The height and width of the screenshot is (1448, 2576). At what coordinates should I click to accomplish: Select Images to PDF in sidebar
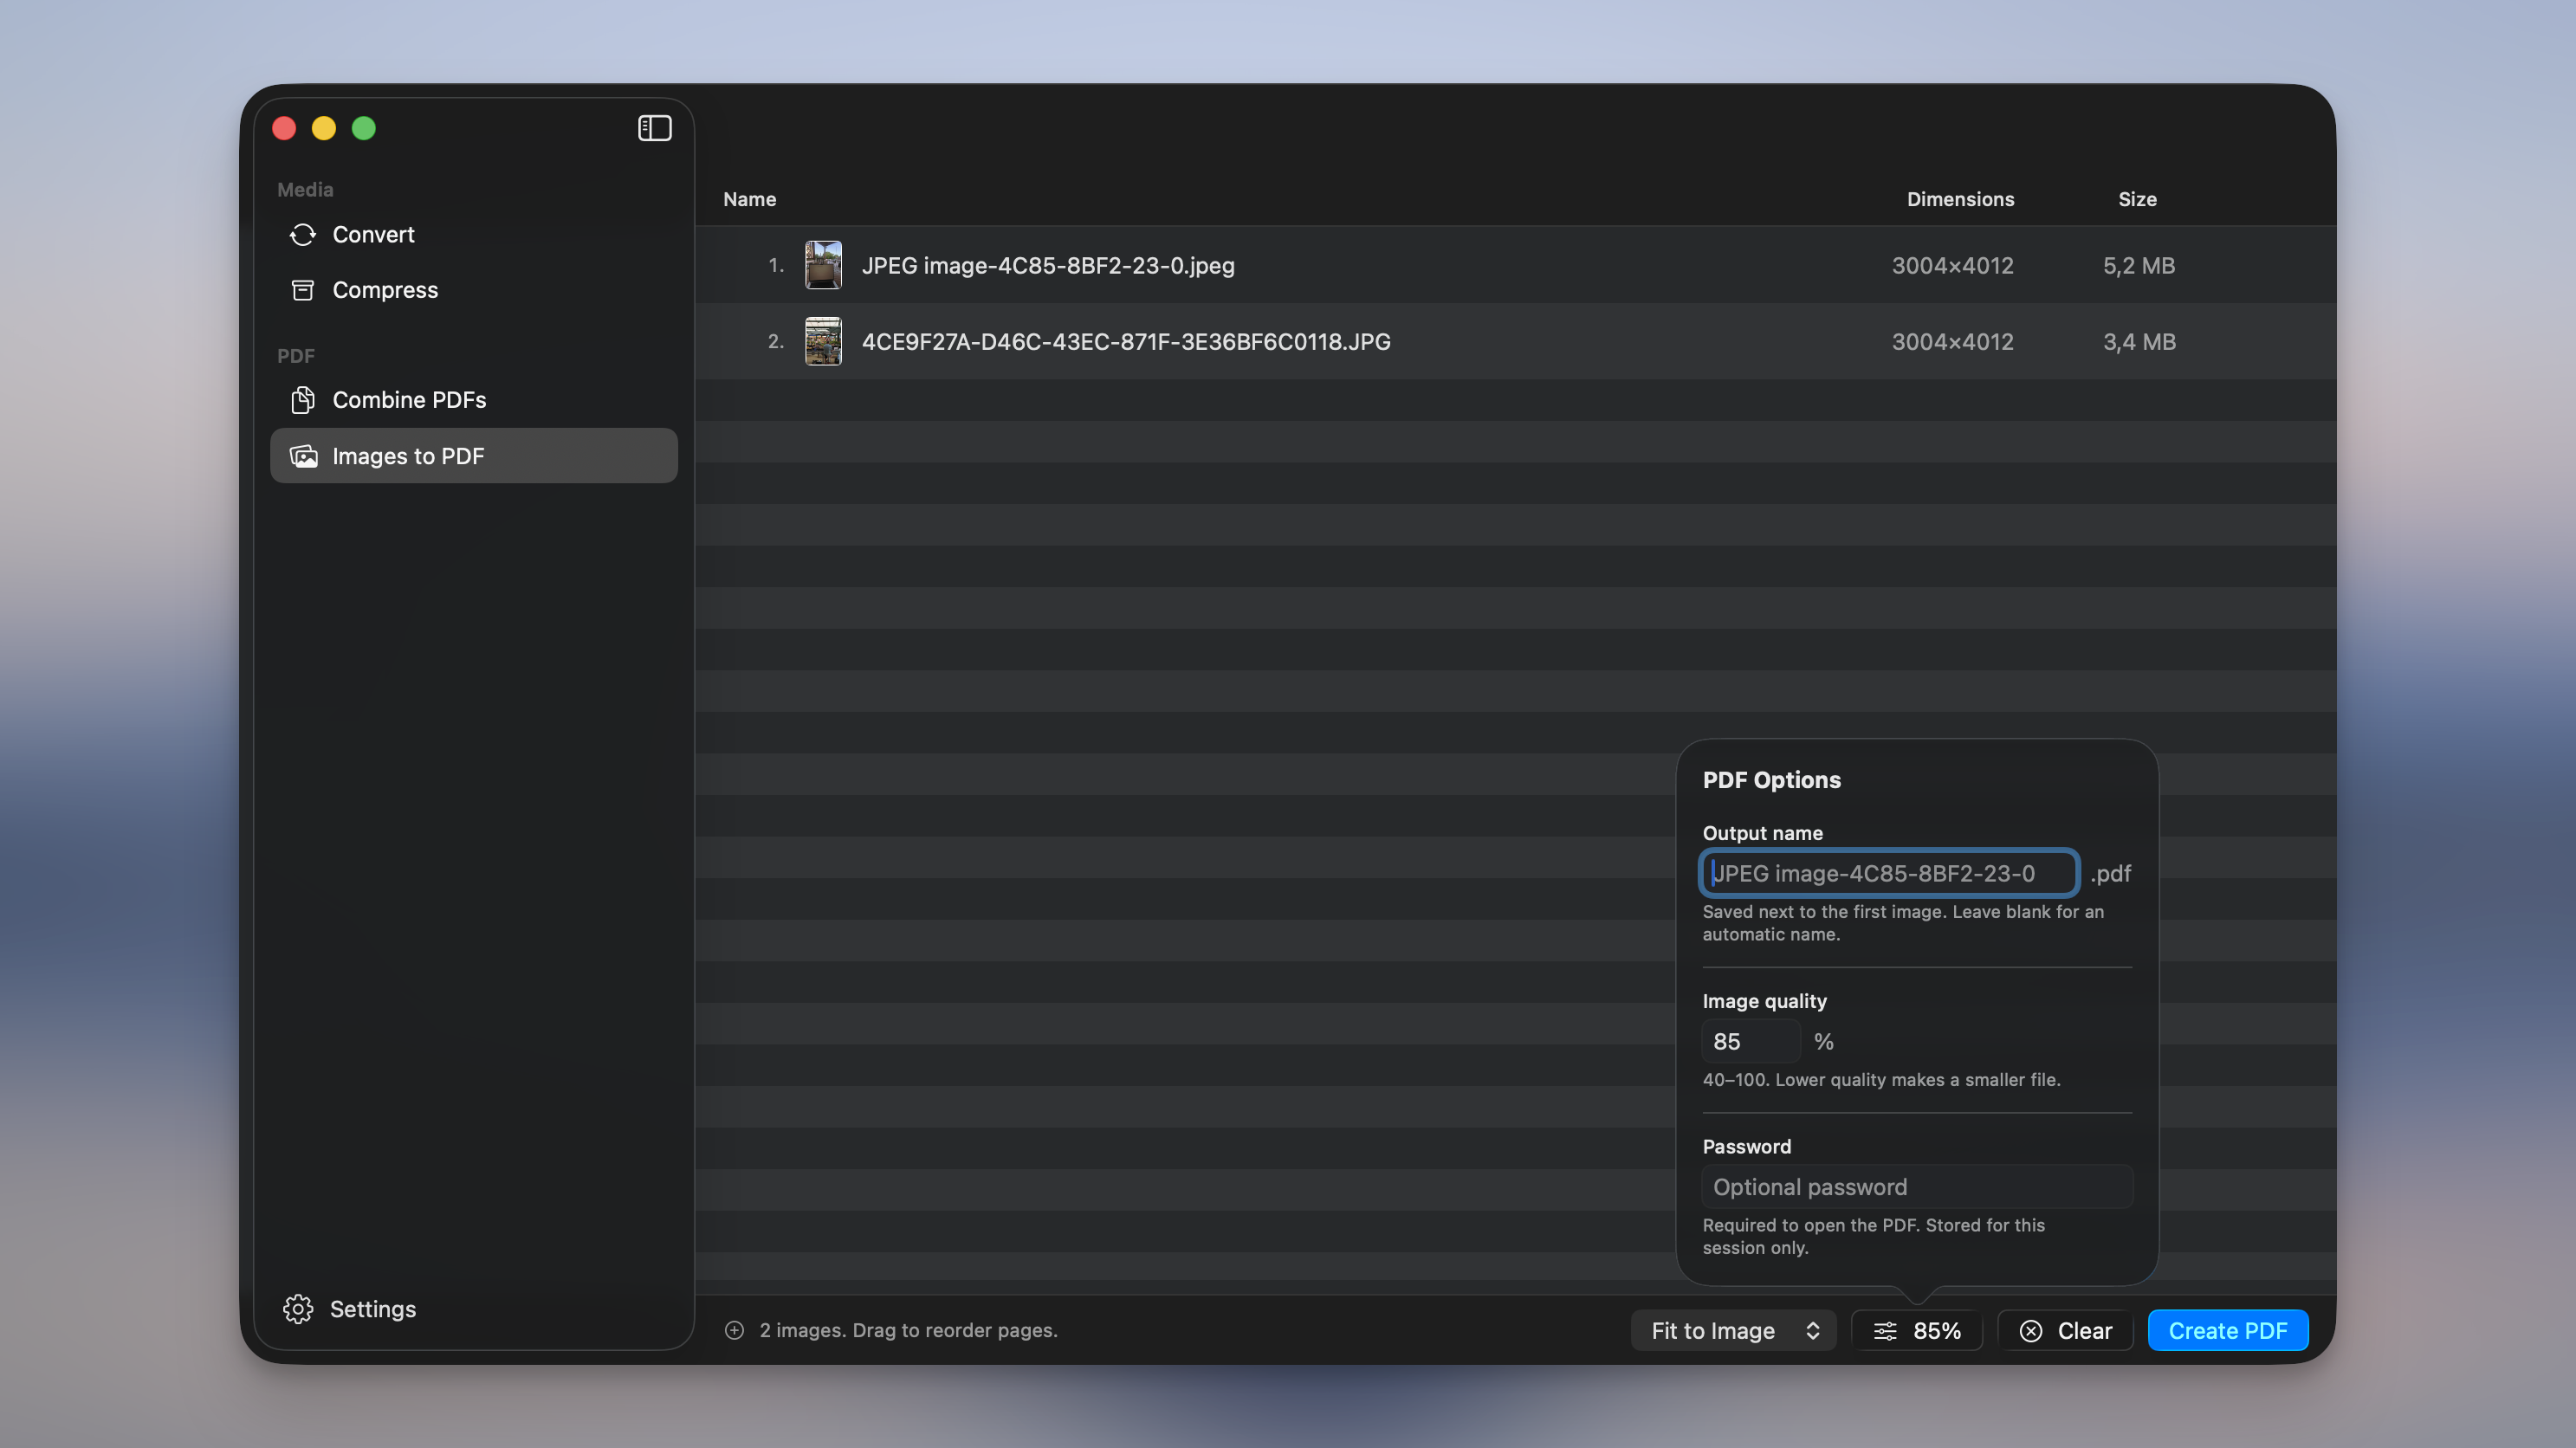pyautogui.click(x=474, y=456)
